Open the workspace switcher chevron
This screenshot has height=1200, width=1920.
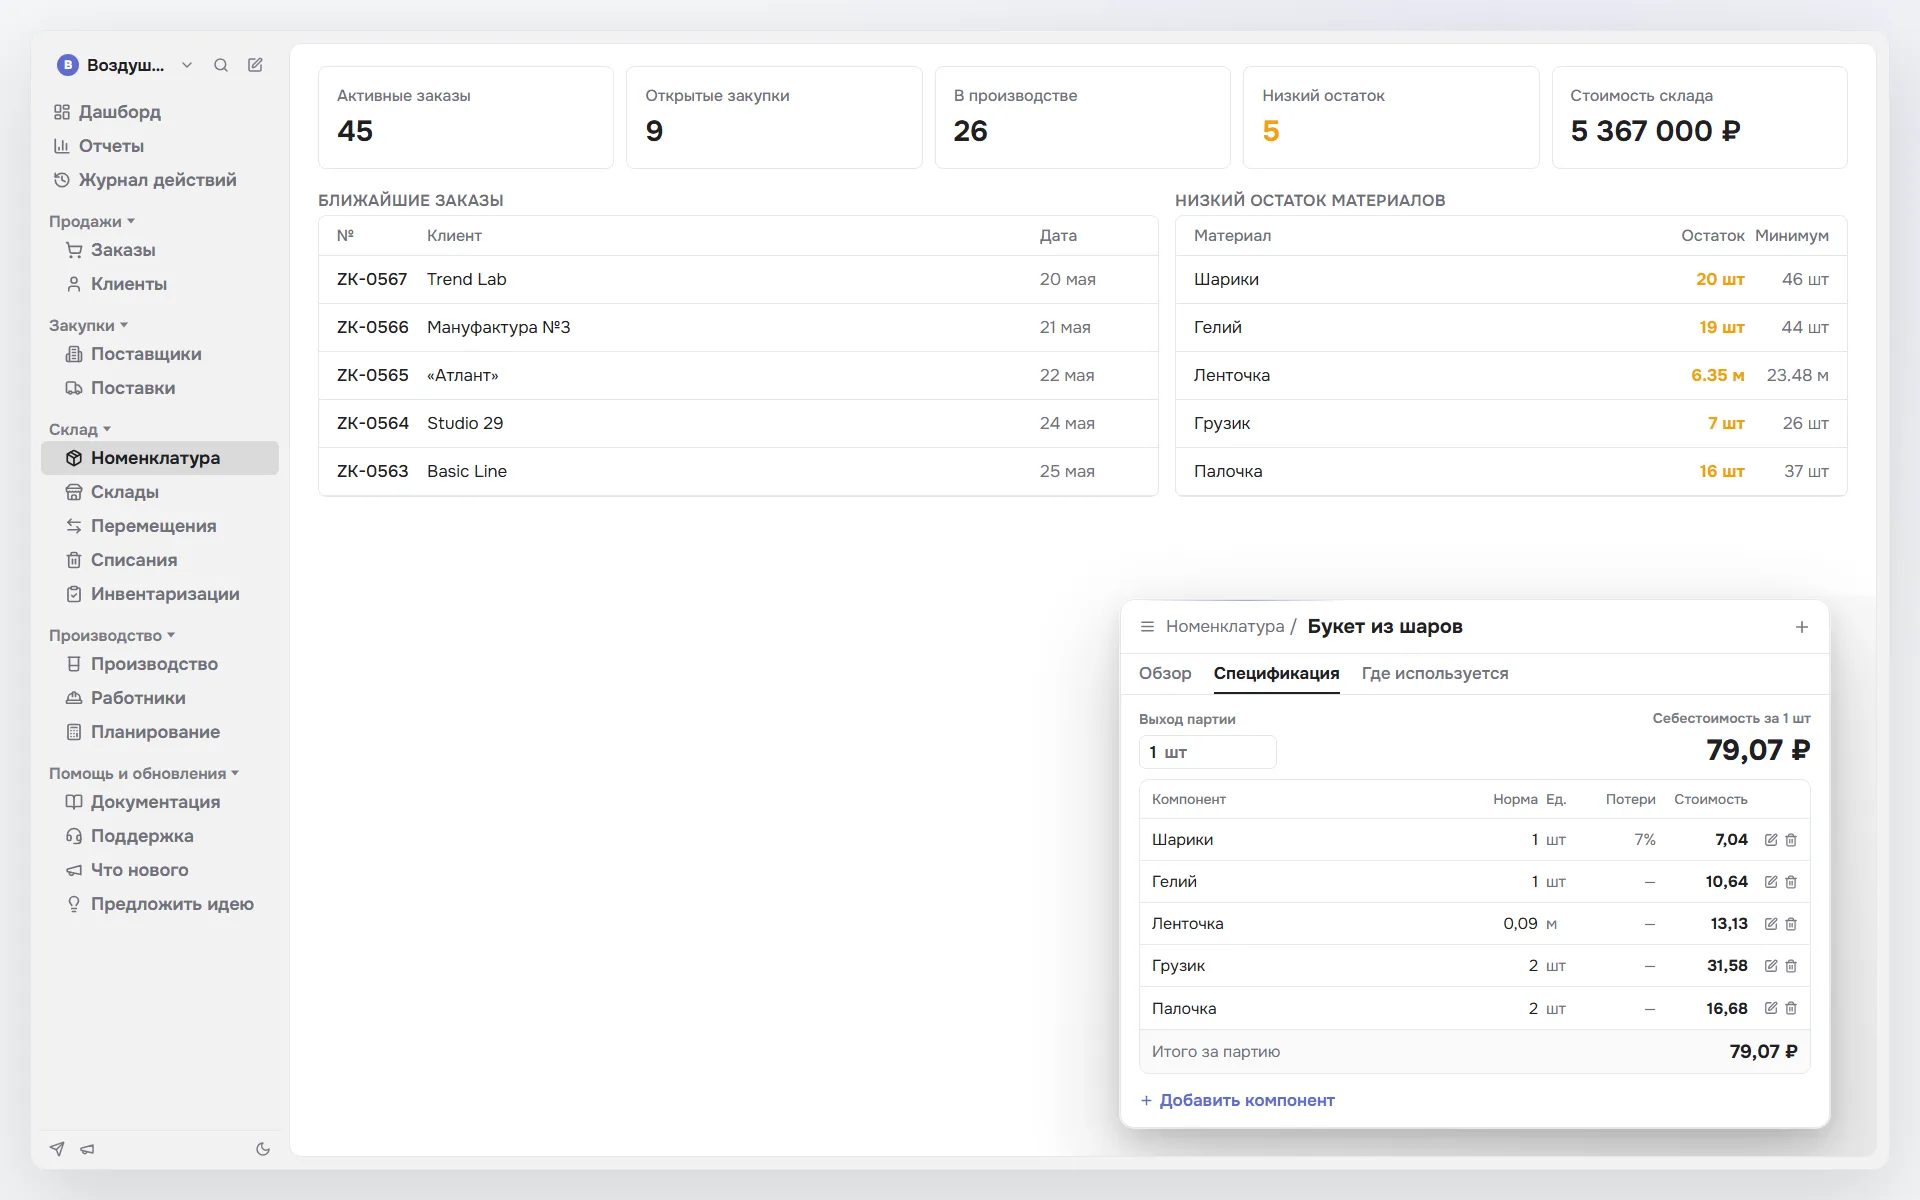pos(187,65)
